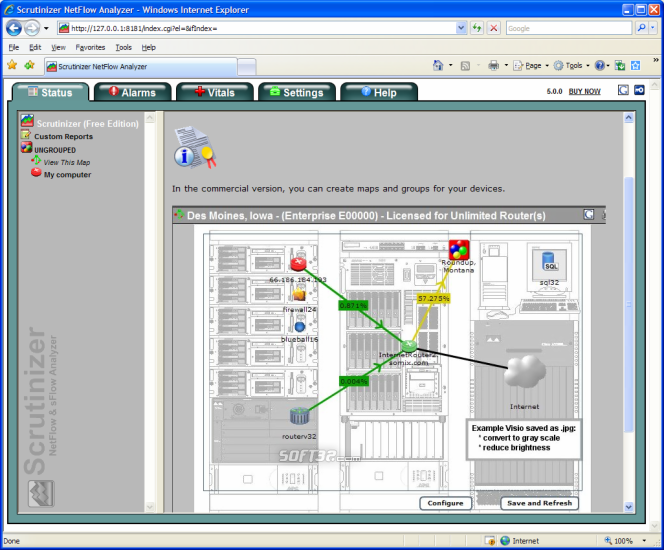Open the File menu
Image resolution: width=664 pixels, height=550 pixels.
(14, 47)
